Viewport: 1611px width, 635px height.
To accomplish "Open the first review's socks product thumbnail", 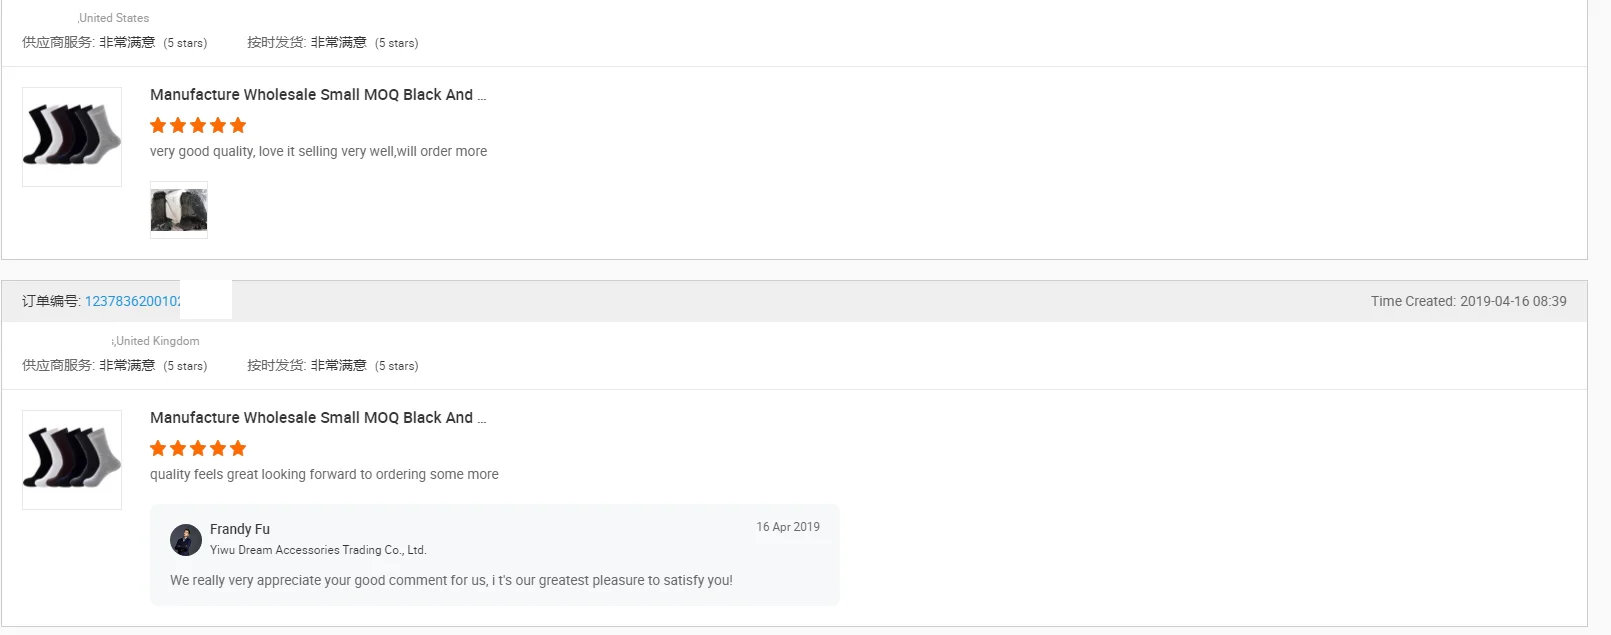I will coord(72,136).
